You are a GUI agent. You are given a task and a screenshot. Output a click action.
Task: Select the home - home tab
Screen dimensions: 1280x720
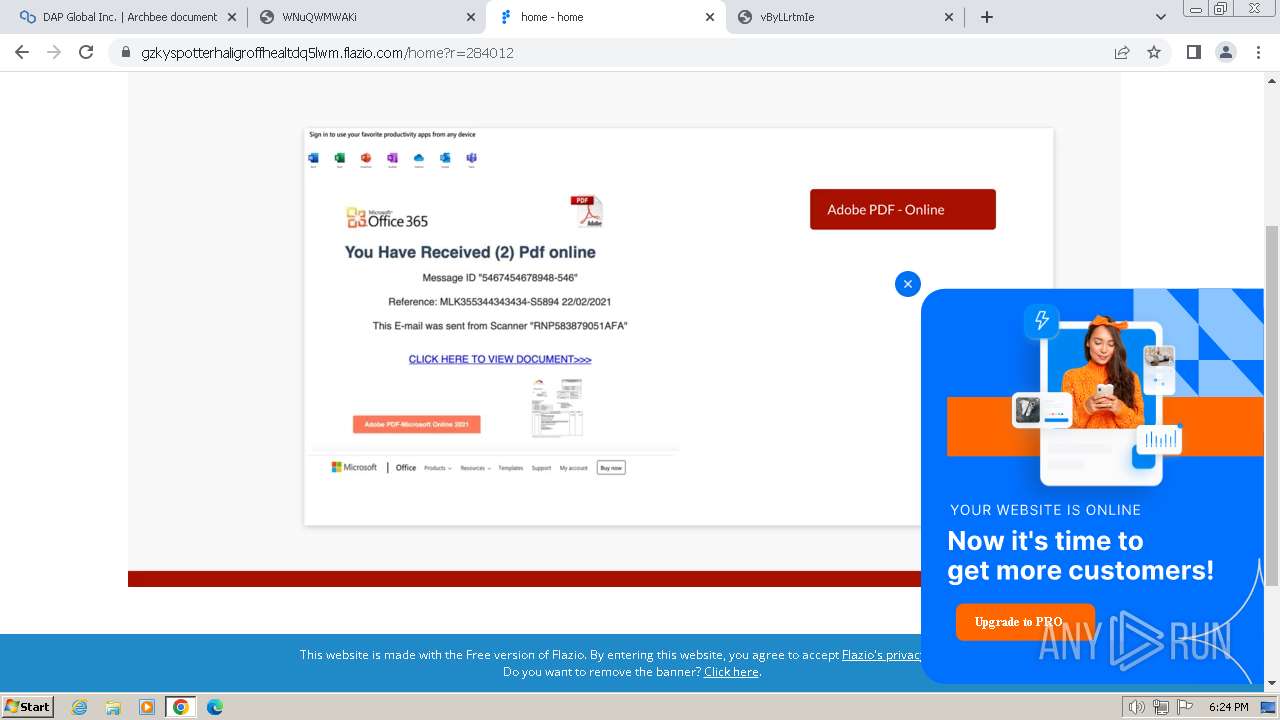click(x=605, y=17)
